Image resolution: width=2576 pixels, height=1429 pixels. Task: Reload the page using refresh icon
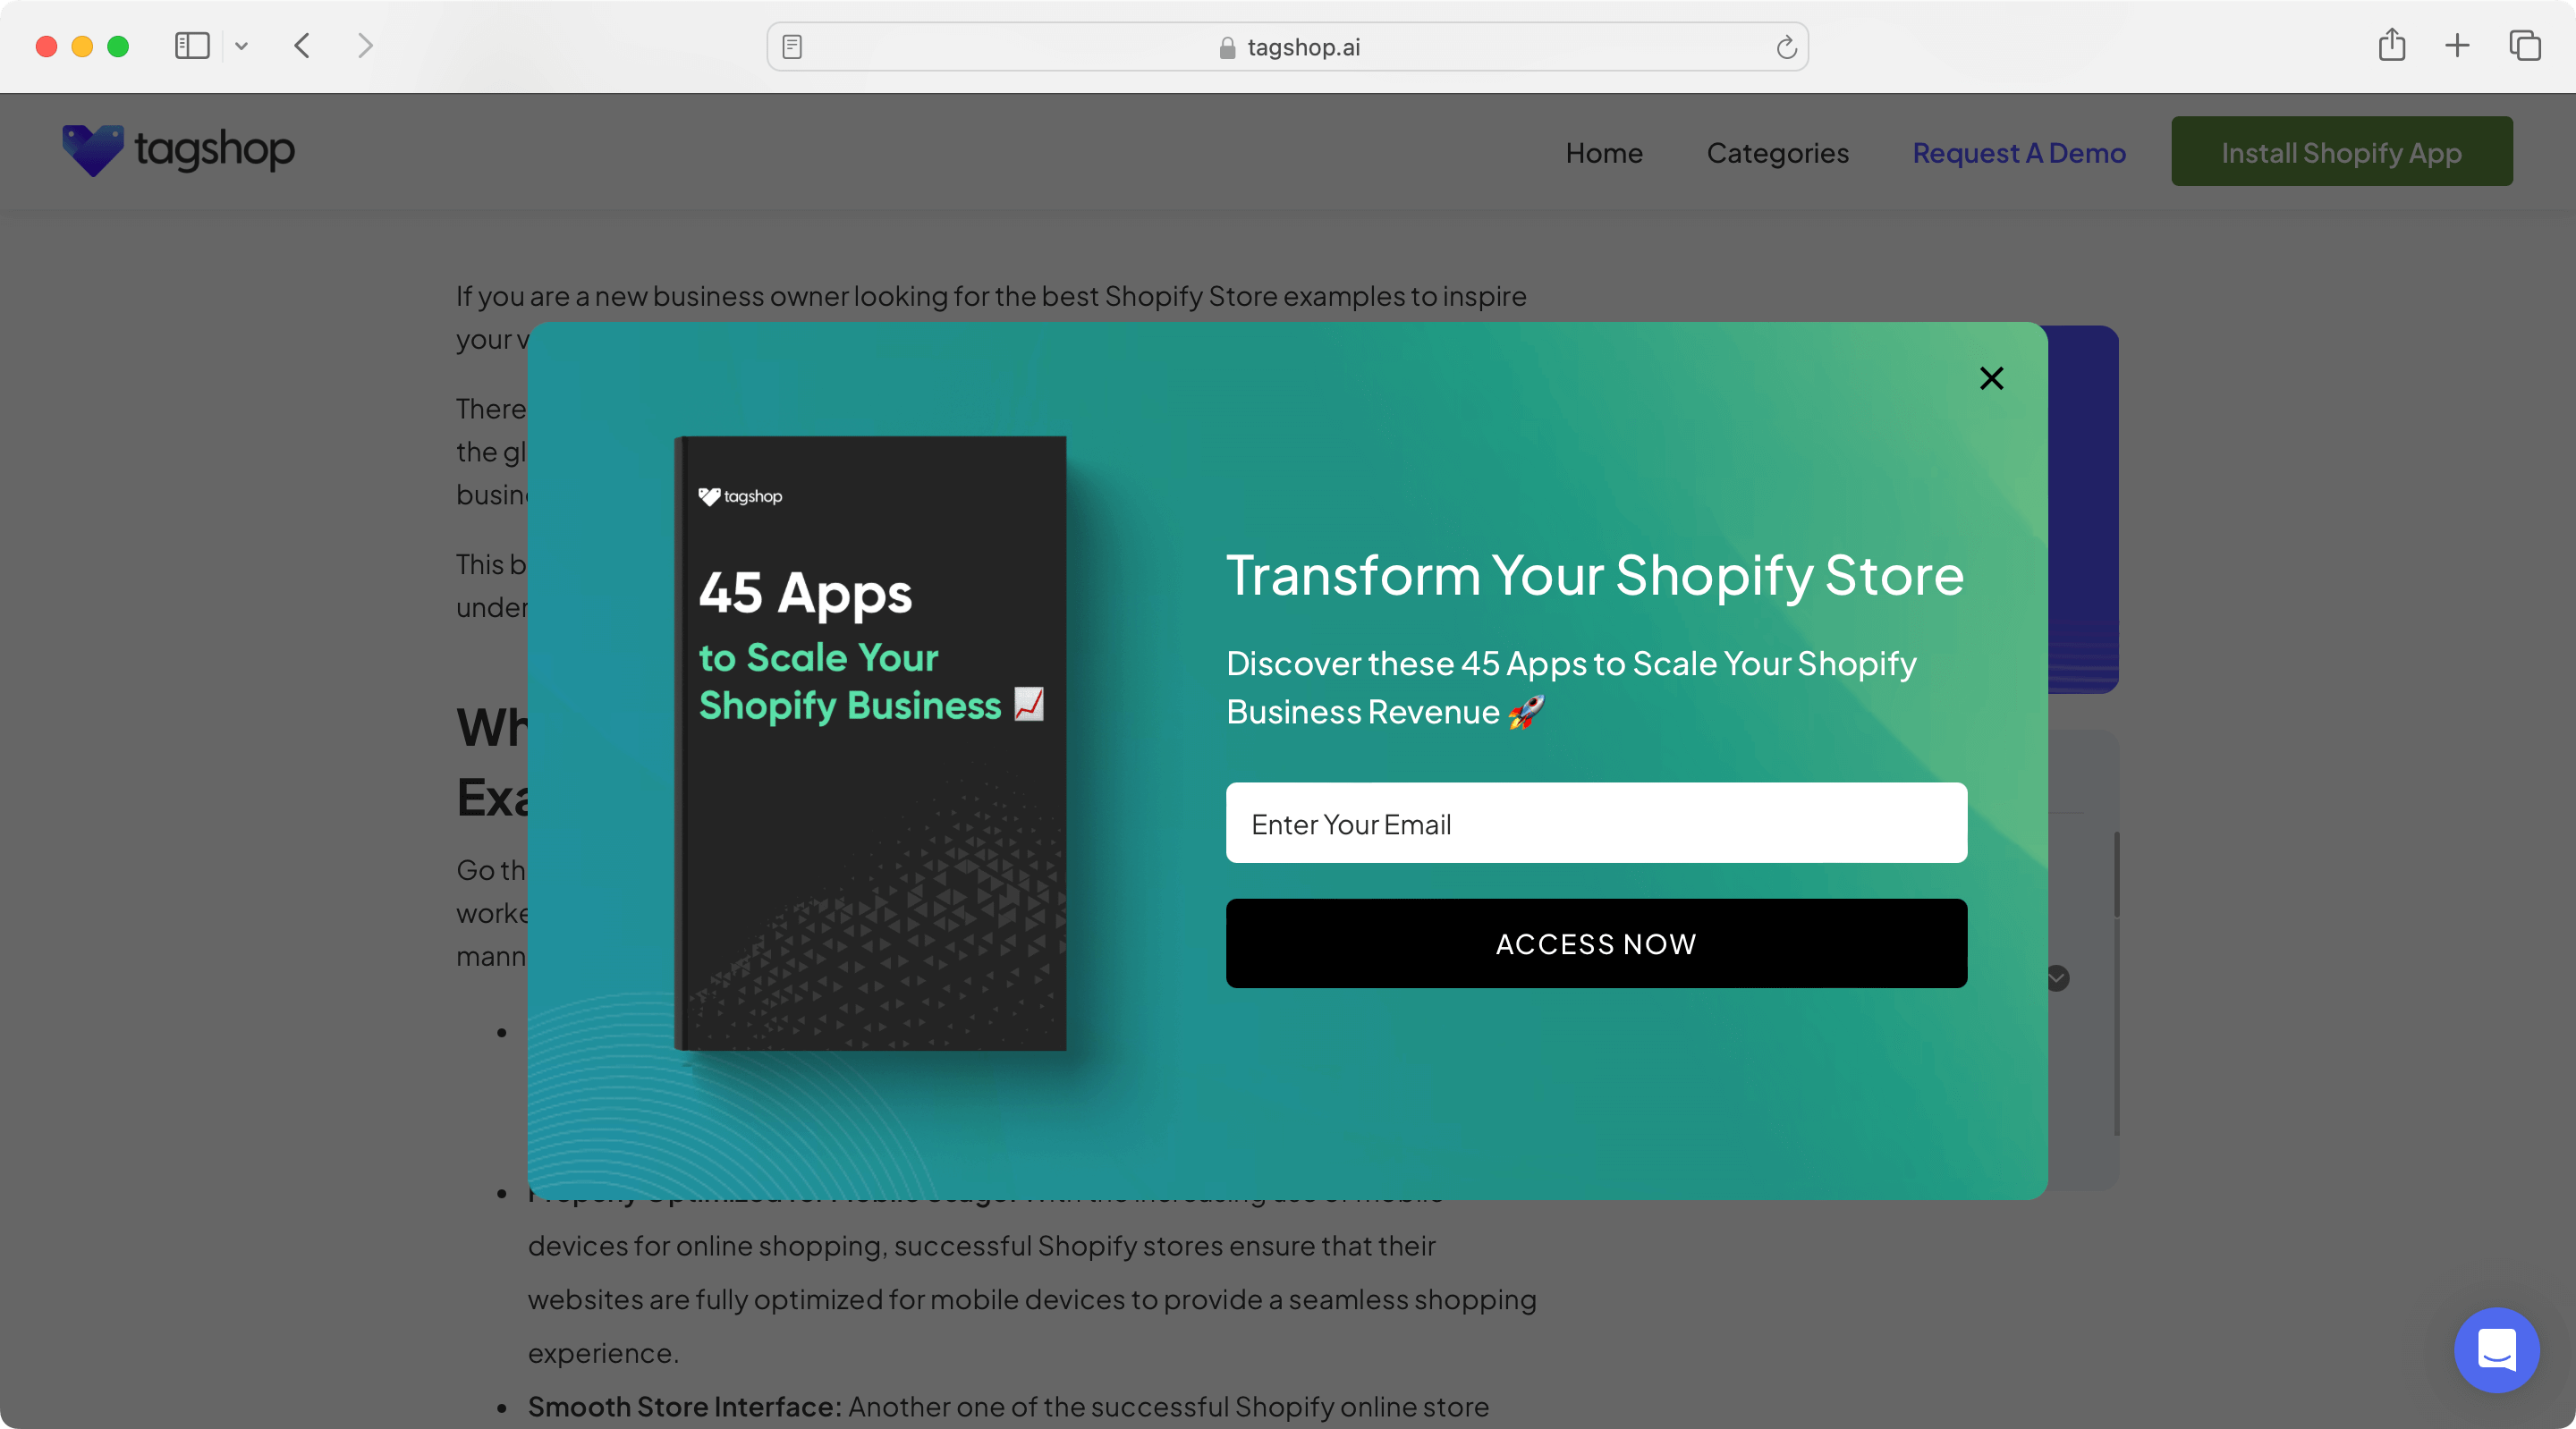1786,47
